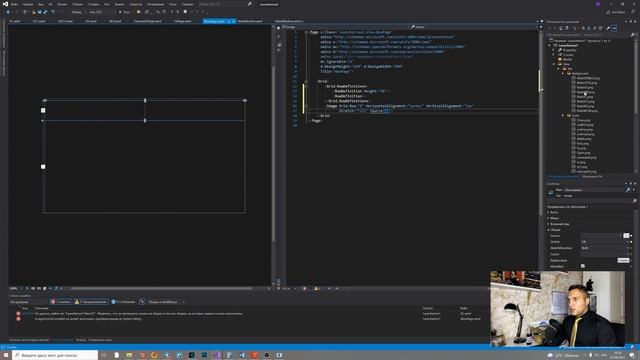This screenshot has width=640, height=360.
Task: Select the View folder in Solution Explorer
Action: (x=566, y=64)
